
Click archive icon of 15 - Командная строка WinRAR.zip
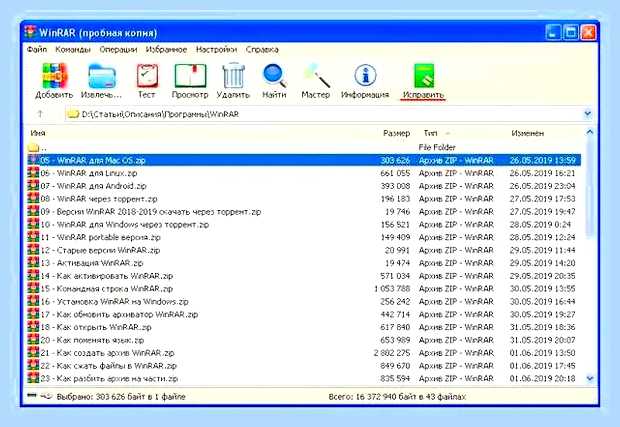pos(33,289)
